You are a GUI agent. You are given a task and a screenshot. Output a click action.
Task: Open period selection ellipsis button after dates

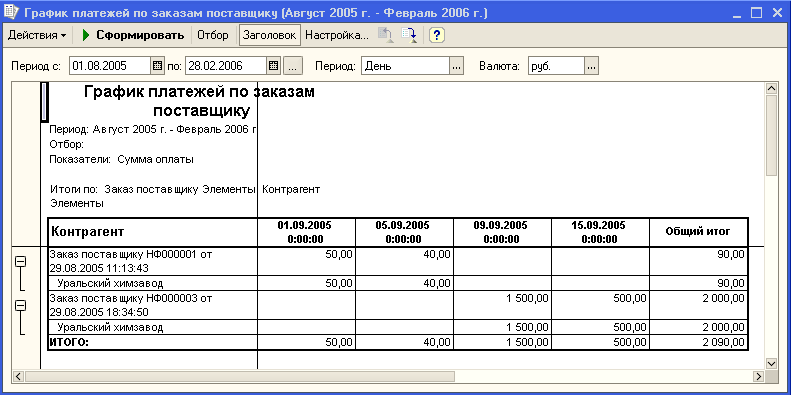293,66
